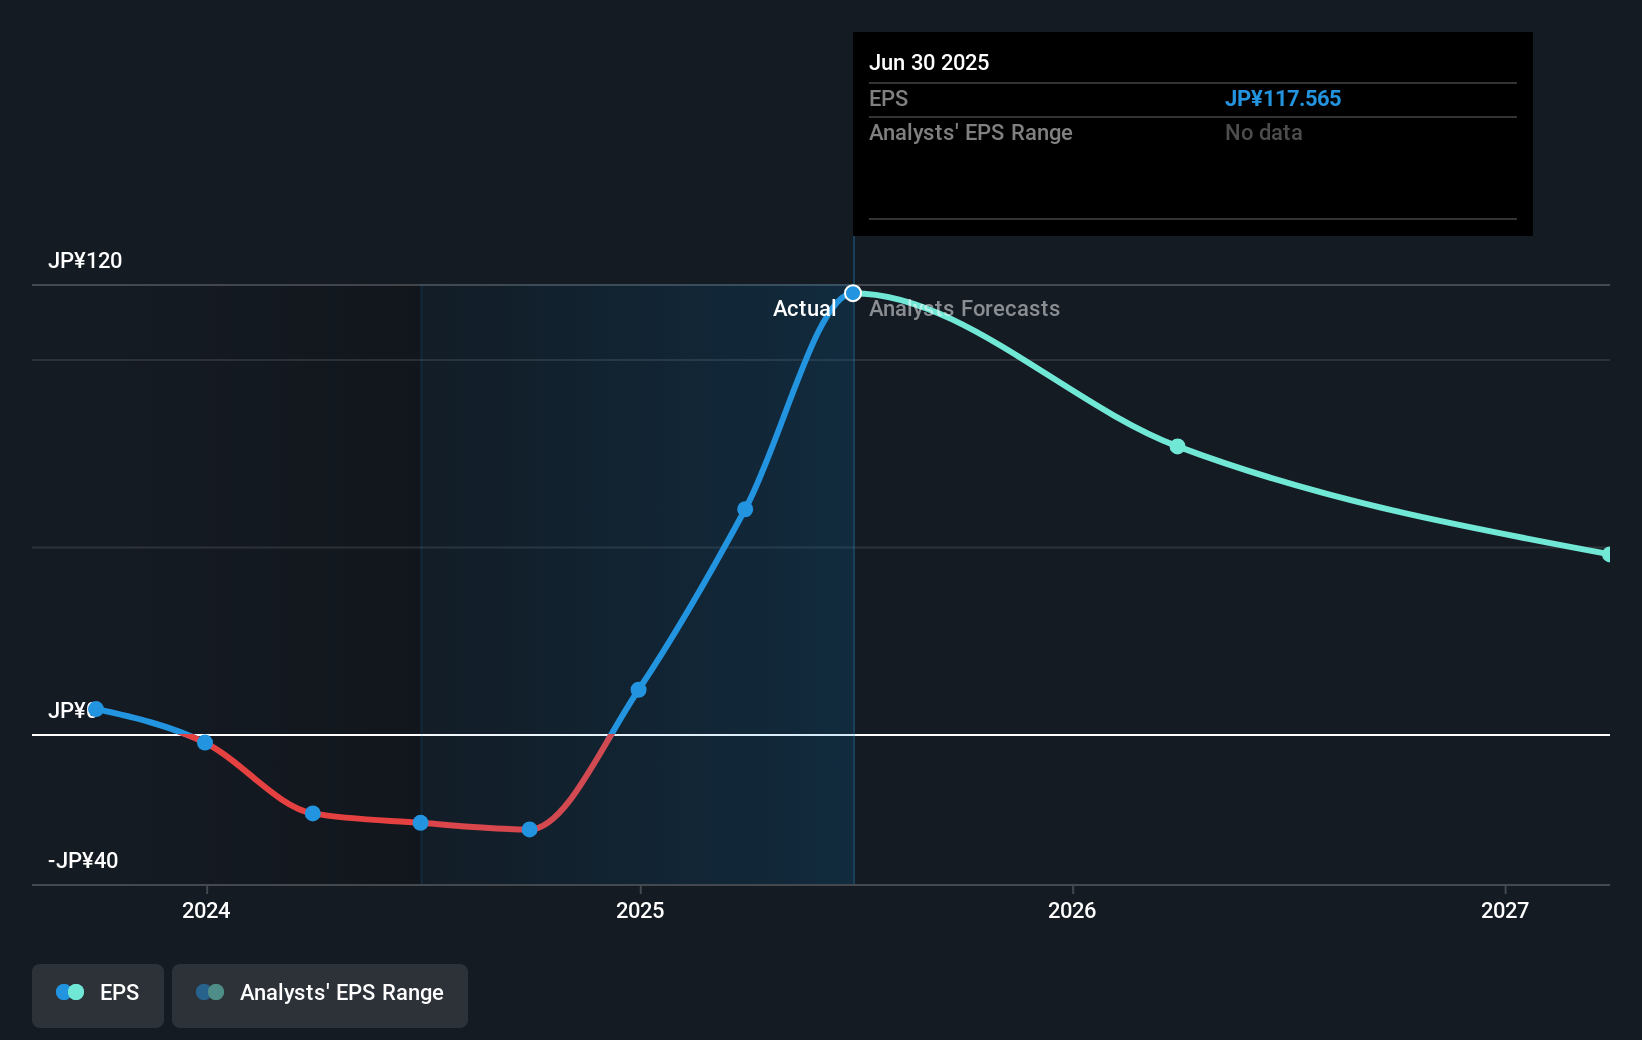Toggle the EPS legend color dots

[x=68, y=991]
